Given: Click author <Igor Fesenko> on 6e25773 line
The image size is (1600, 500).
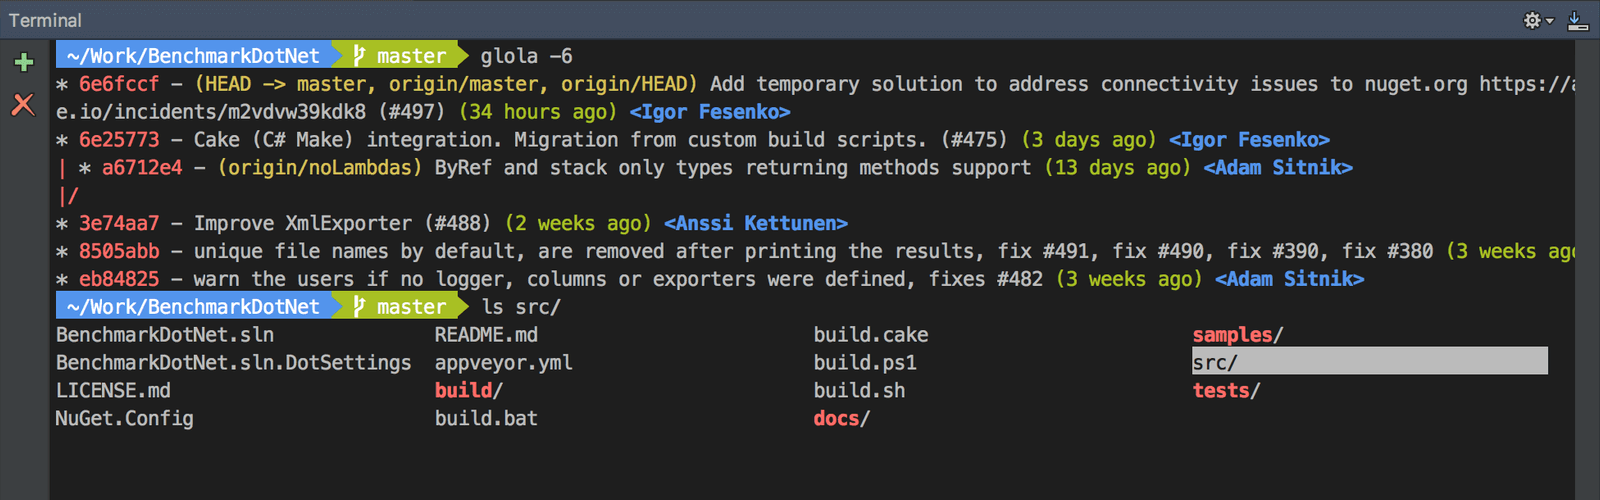Looking at the screenshot, I should (1250, 140).
